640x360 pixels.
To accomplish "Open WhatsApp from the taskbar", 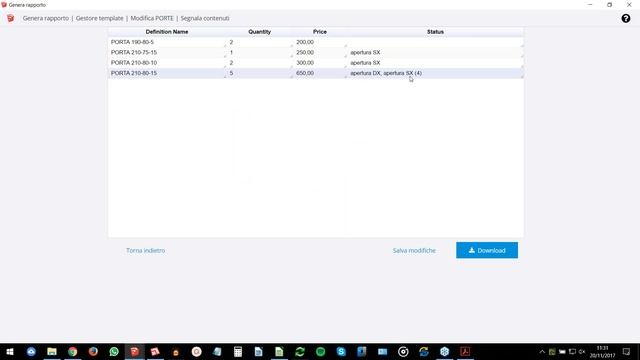I will (114, 351).
